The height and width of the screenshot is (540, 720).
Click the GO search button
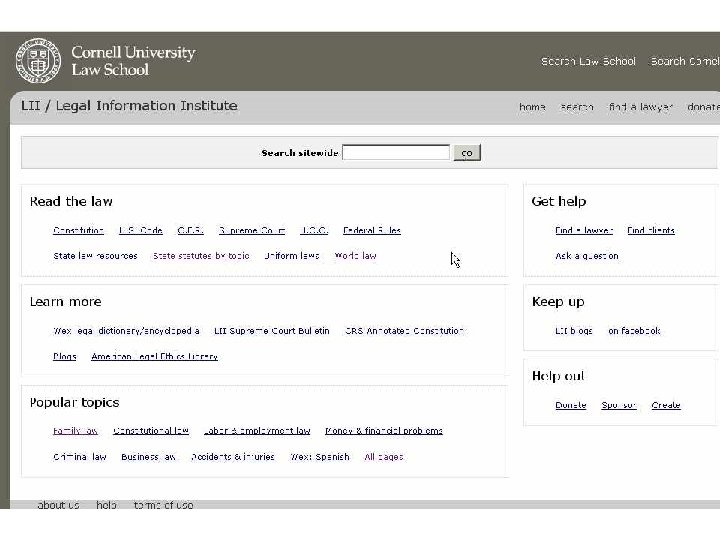click(467, 153)
